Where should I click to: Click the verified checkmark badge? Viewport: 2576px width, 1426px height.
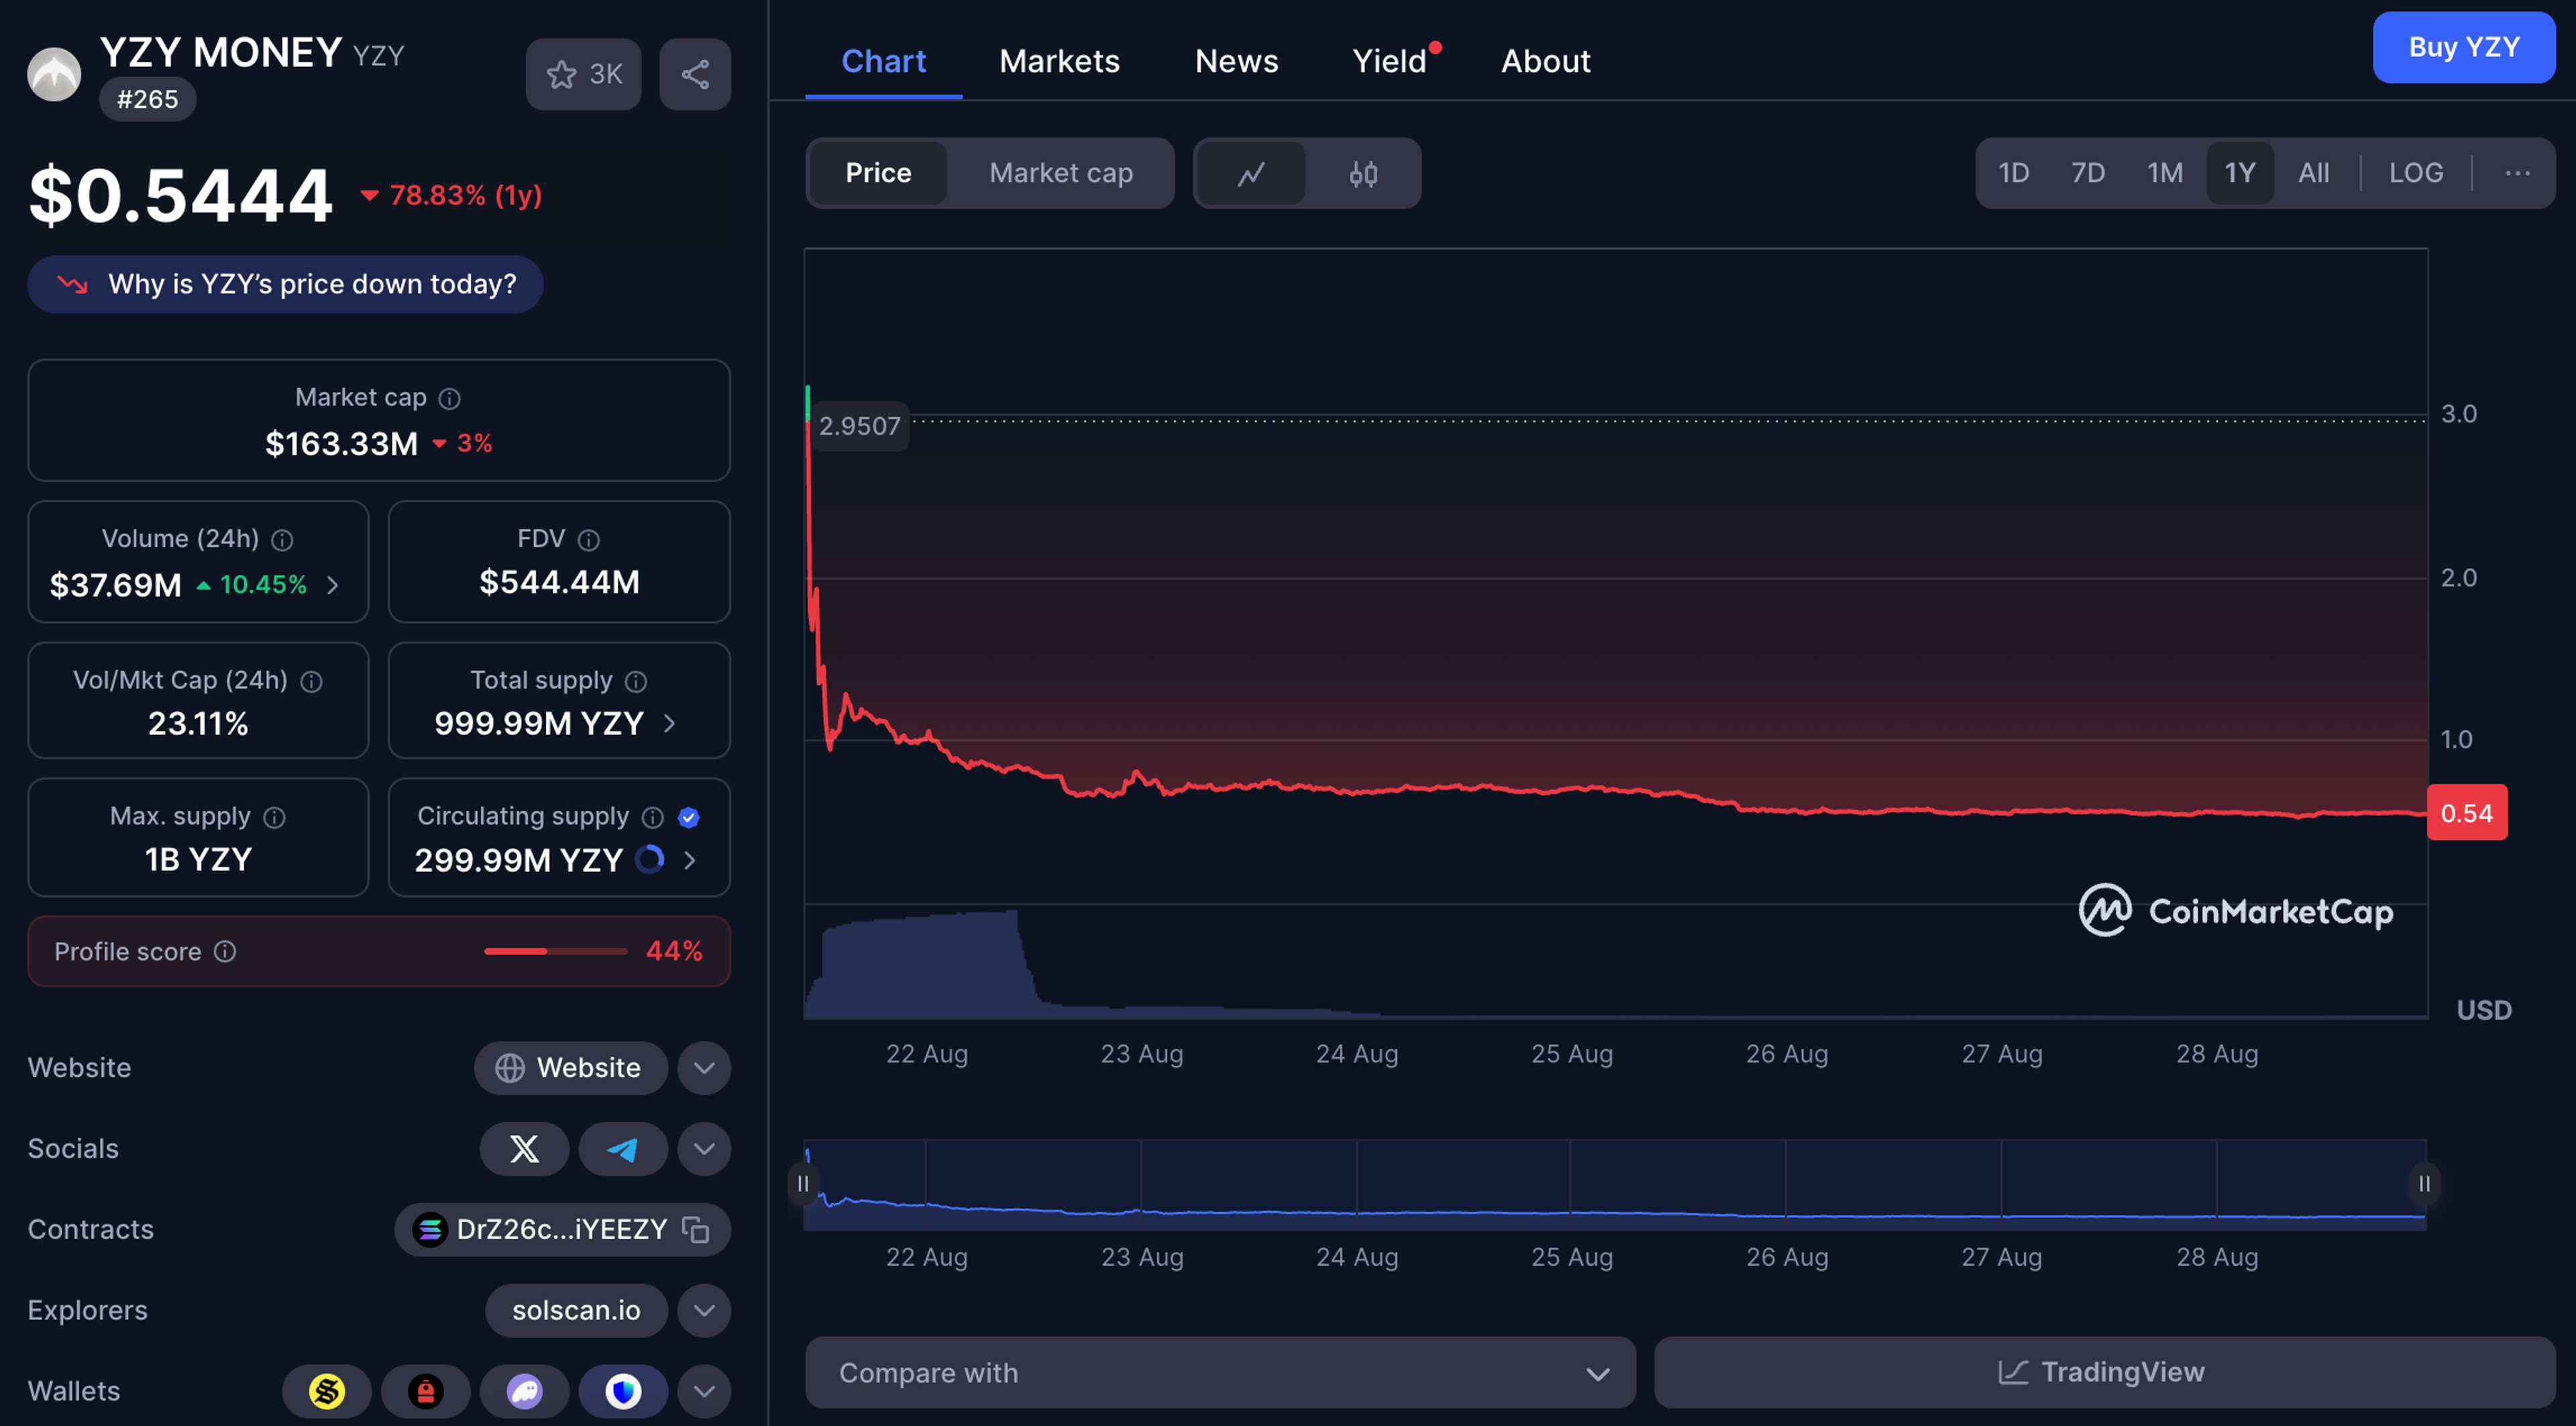[x=689, y=818]
